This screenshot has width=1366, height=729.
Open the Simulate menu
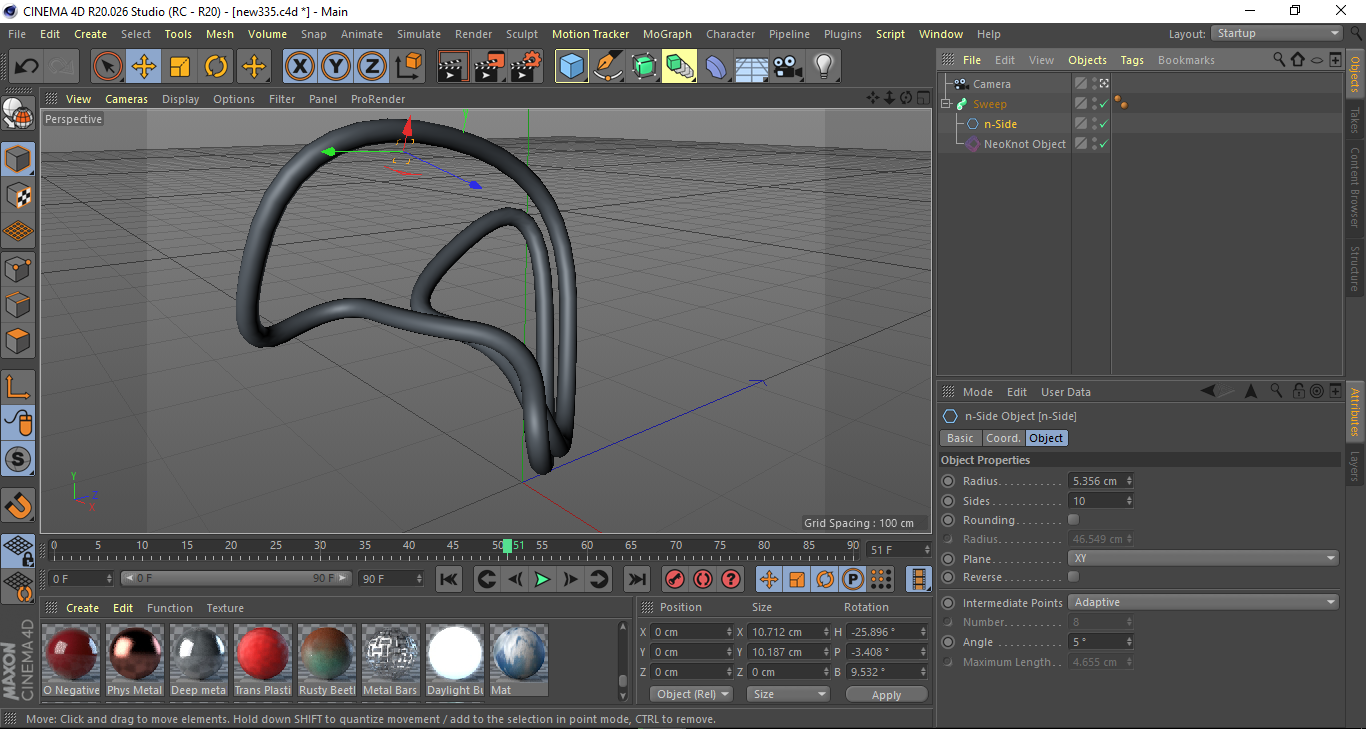[x=418, y=34]
